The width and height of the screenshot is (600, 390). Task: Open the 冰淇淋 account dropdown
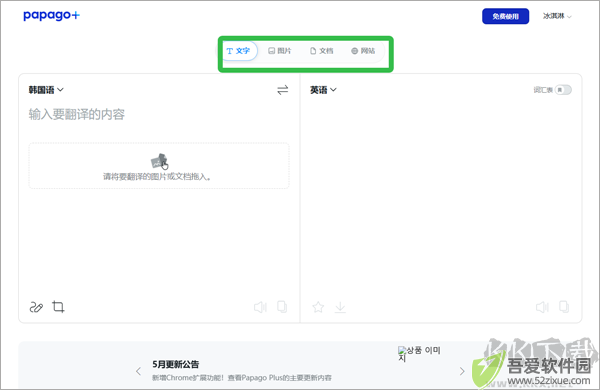(x=557, y=16)
